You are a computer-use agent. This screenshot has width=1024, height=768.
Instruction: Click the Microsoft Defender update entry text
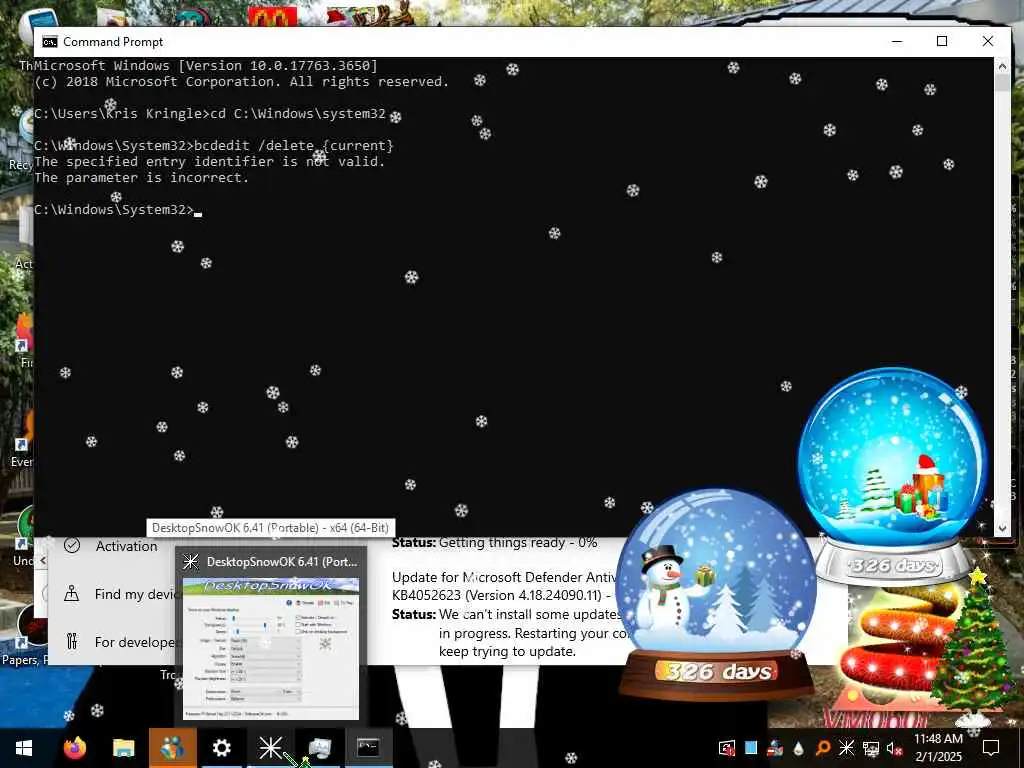tap(504, 577)
